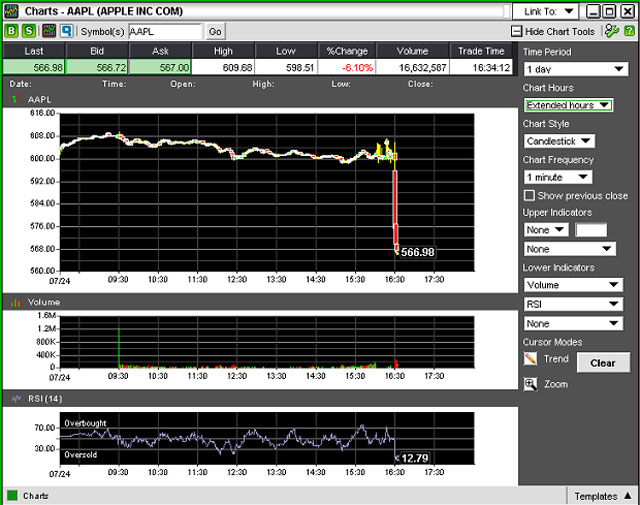The width and height of the screenshot is (640, 505).
Task: Expand the Chart Style Candlestick dropdown
Action: coord(558,141)
